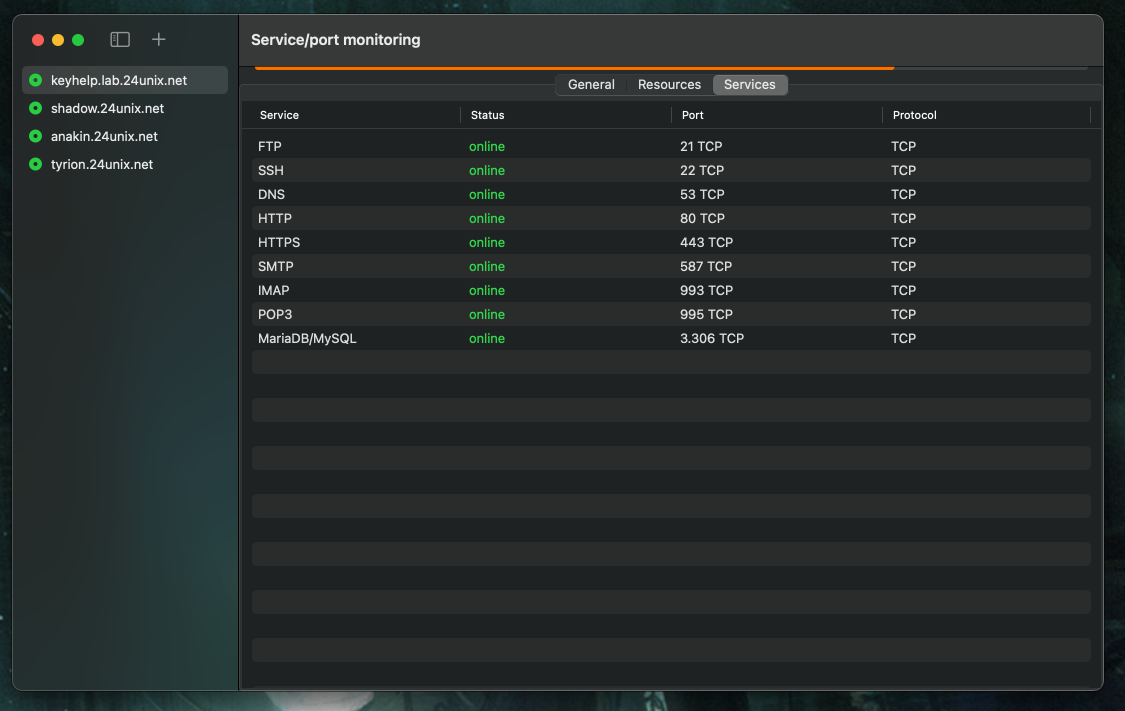Sort by the Status column header
The width and height of the screenshot is (1125, 711).
(x=487, y=115)
